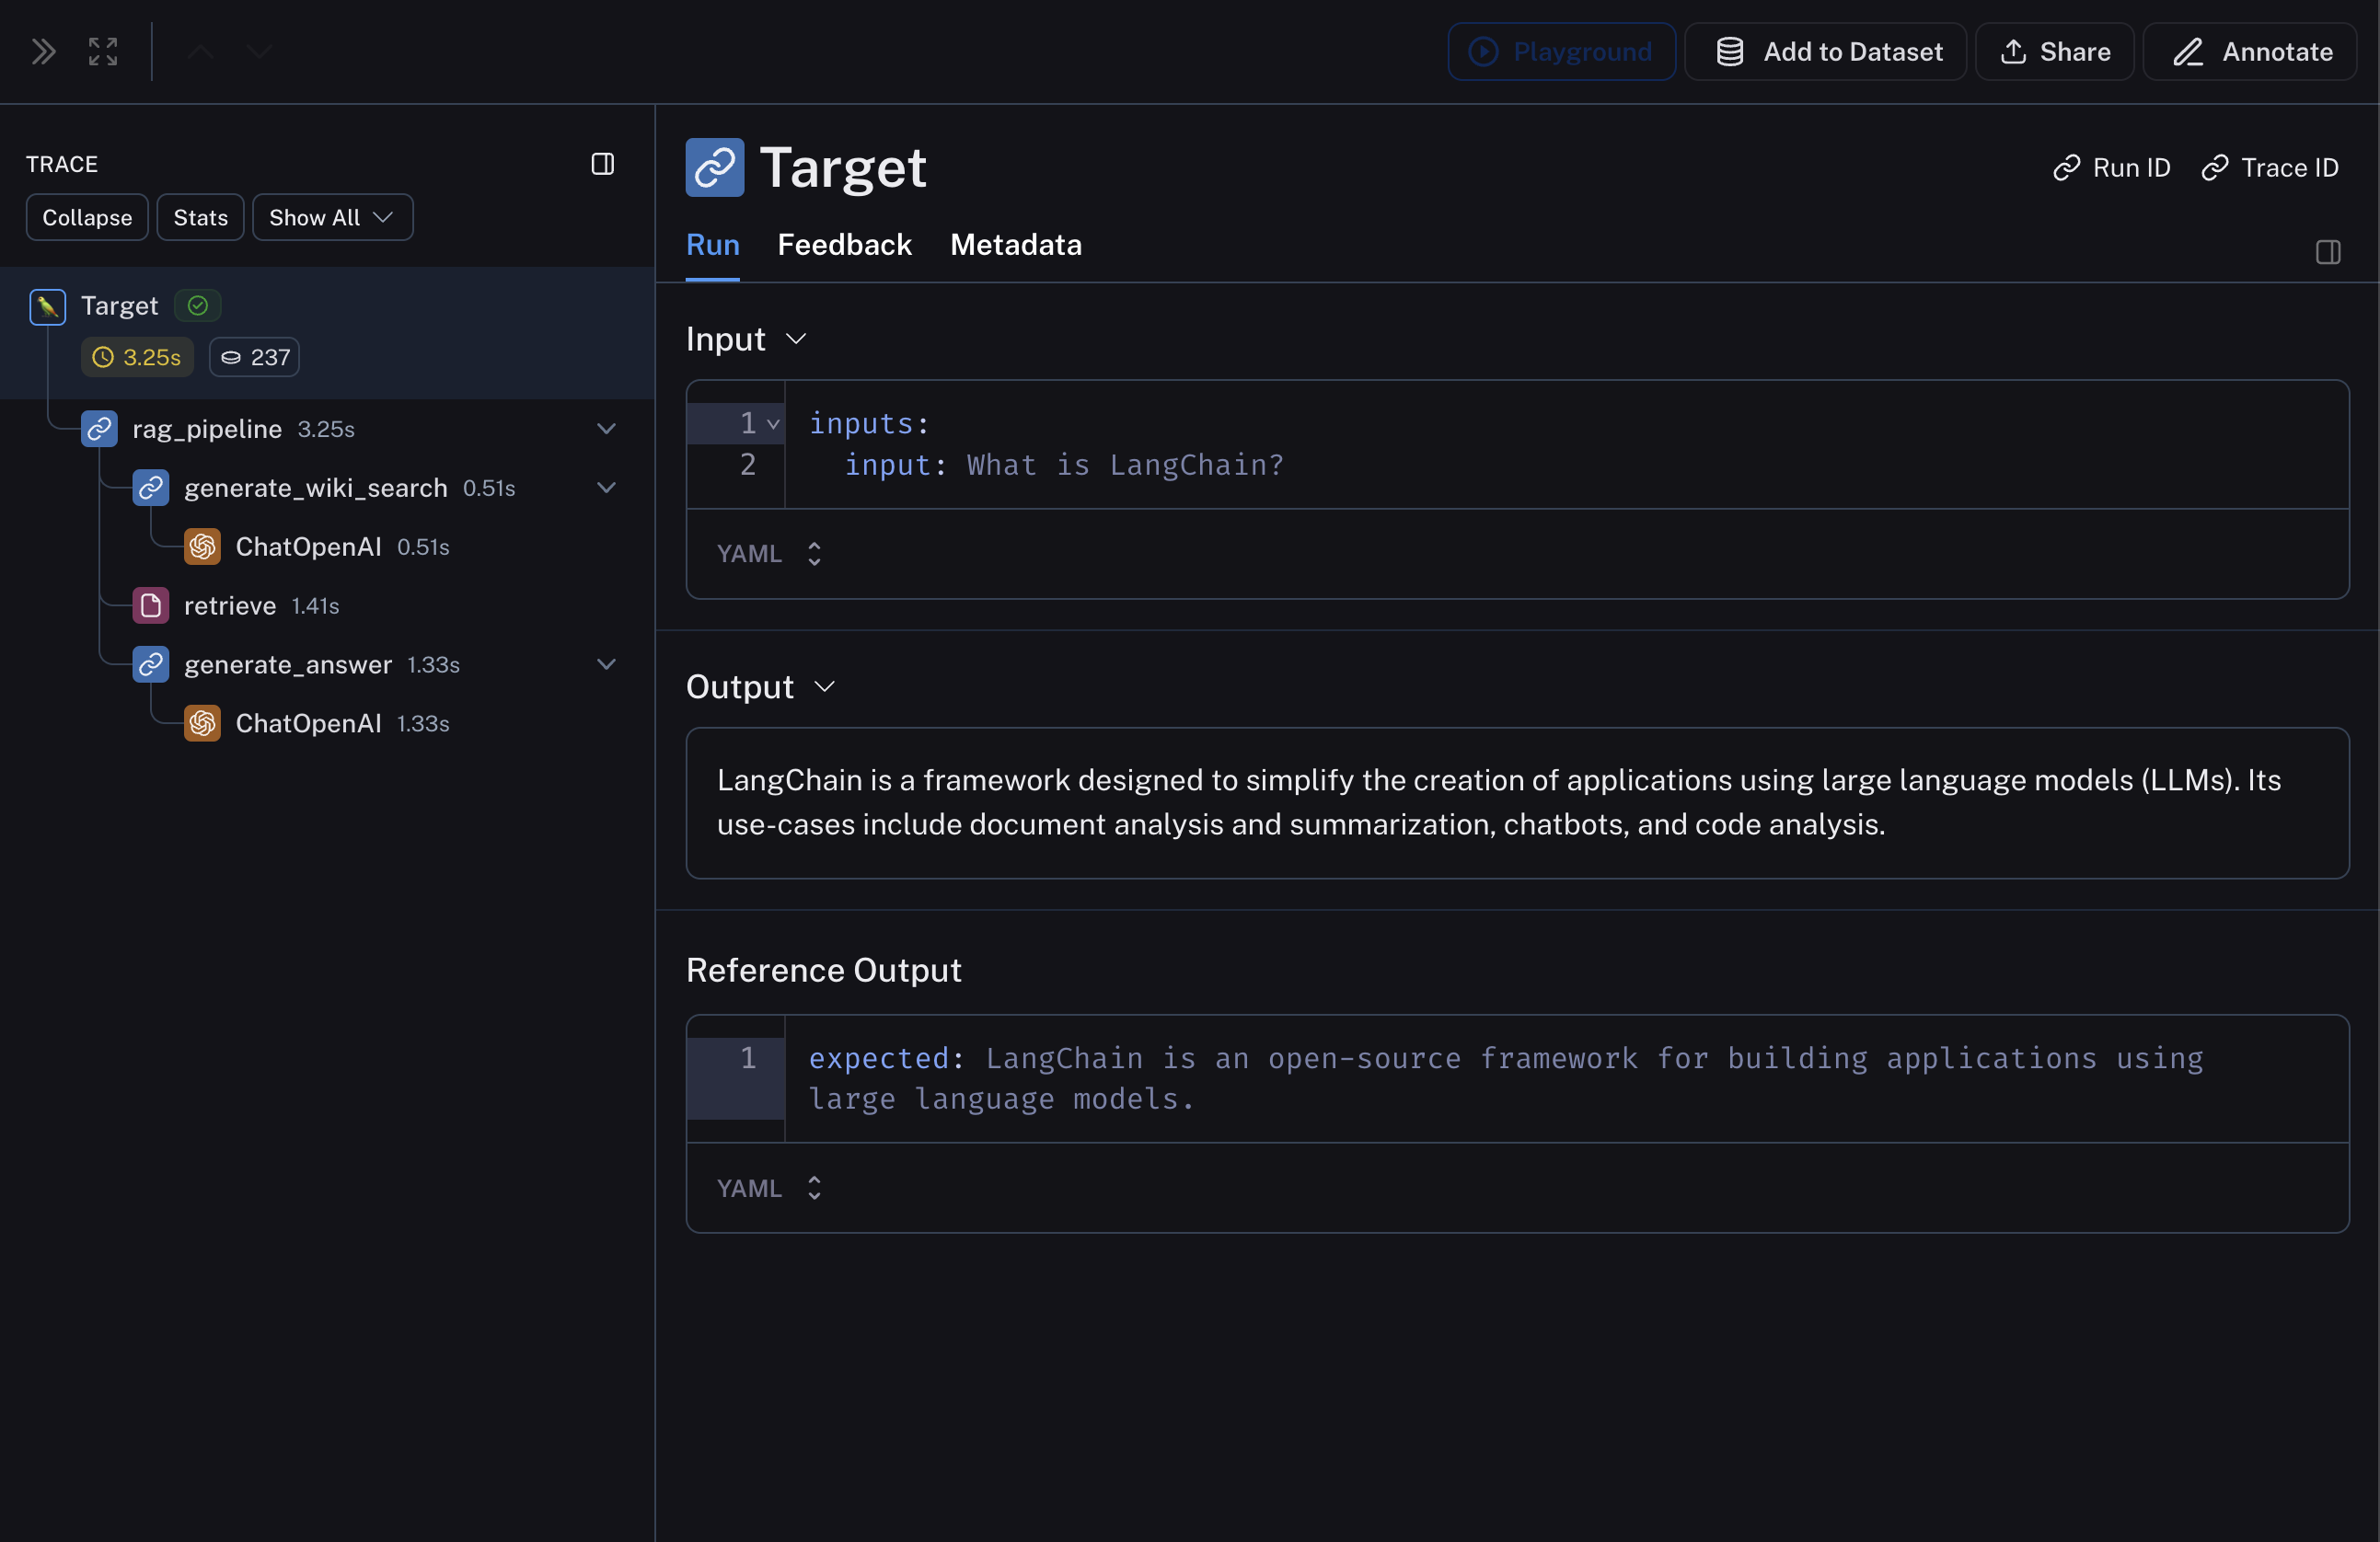The height and width of the screenshot is (1542, 2380).
Task: Select the first ChatOpenAI run (0.51s)
Action: (x=309, y=547)
